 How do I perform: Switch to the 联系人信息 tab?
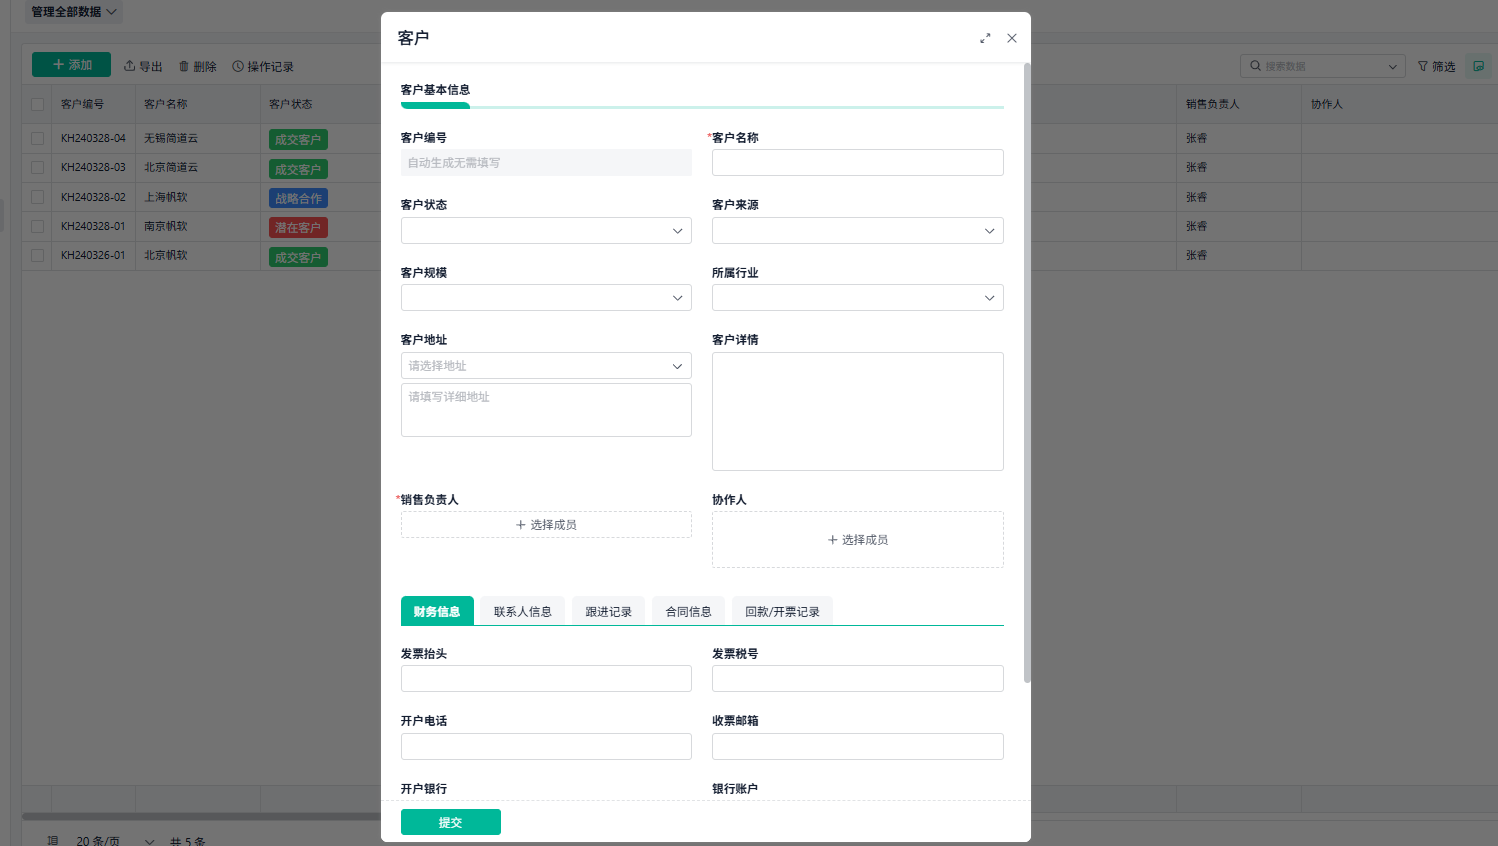[521, 611]
